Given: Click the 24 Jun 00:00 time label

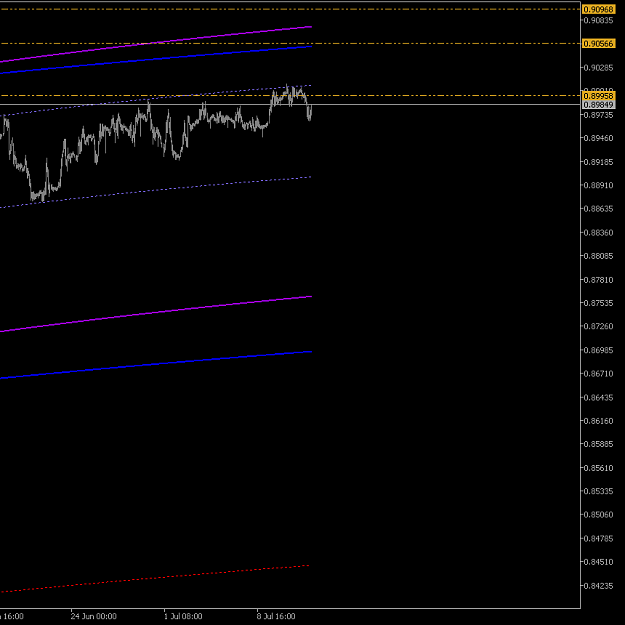Looking at the screenshot, I should (x=94, y=616).
